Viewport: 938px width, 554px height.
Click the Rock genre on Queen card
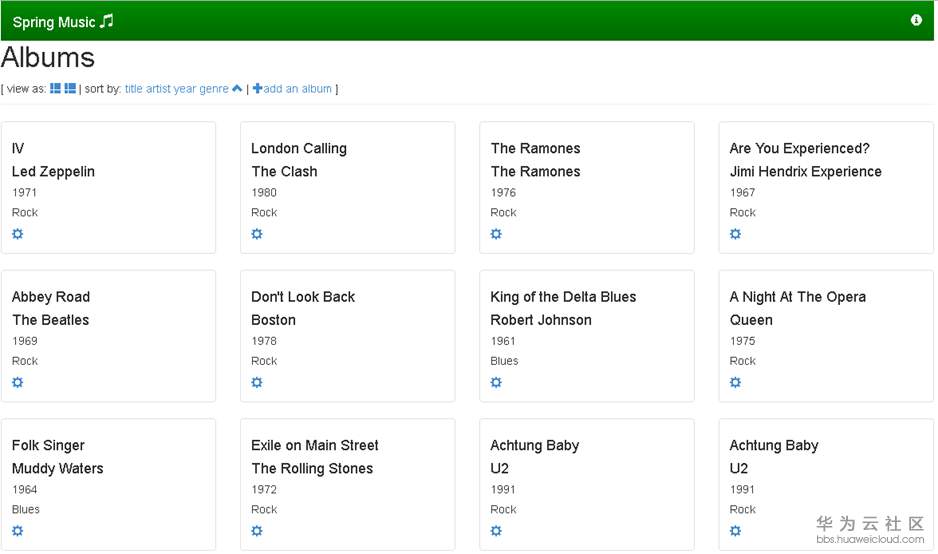(x=742, y=361)
